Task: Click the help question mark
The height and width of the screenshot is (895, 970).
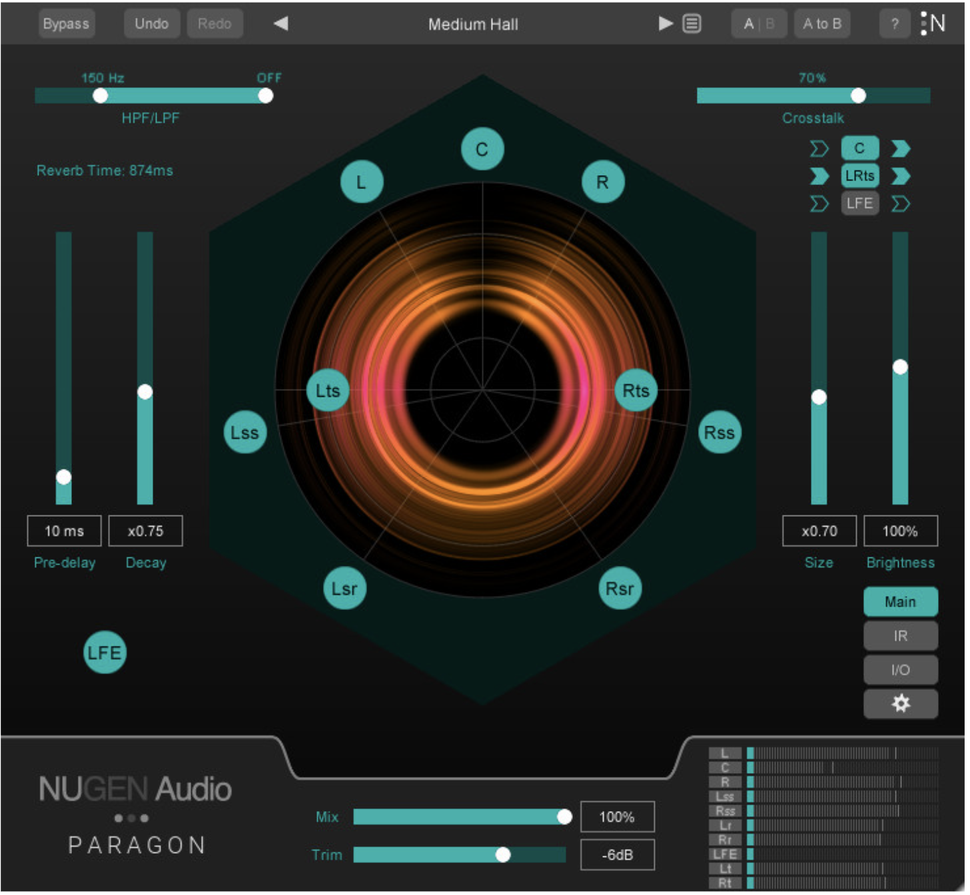Action: pyautogui.click(x=894, y=23)
